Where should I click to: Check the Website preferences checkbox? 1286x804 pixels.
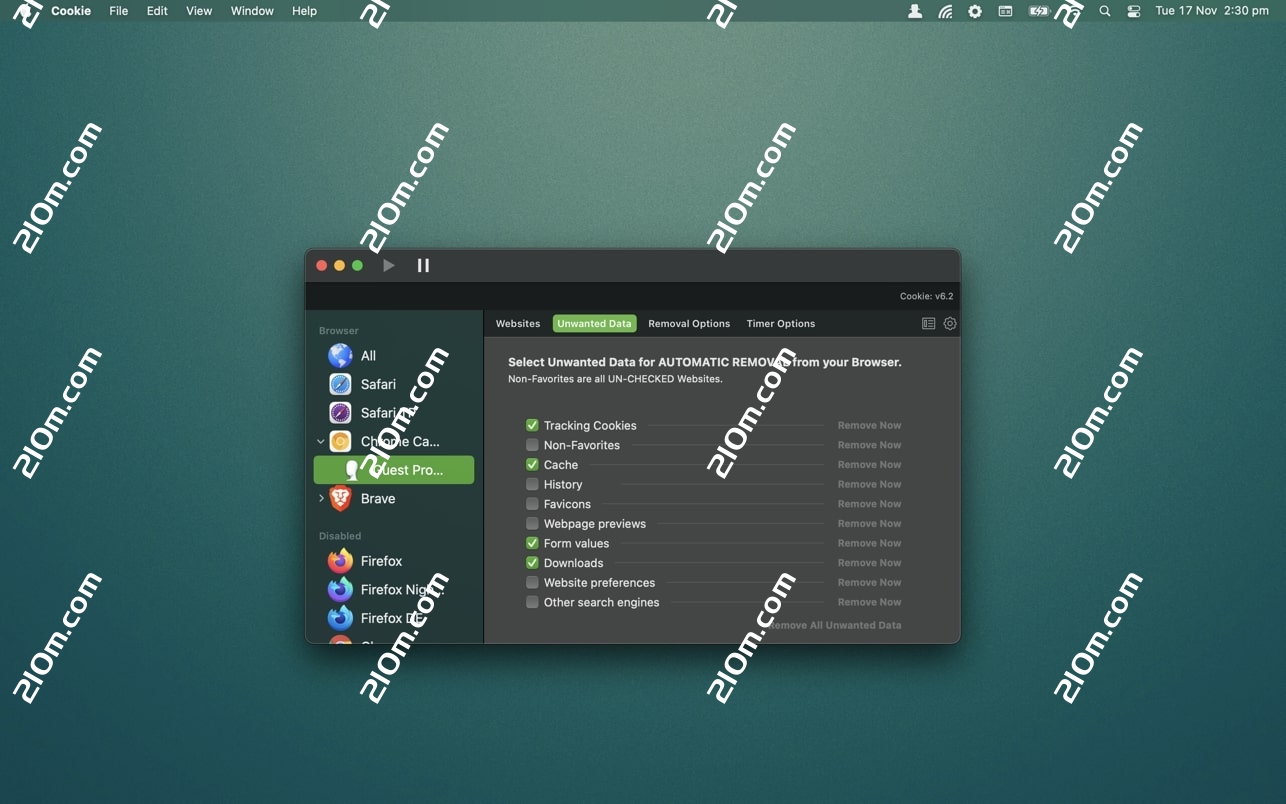[532, 583]
